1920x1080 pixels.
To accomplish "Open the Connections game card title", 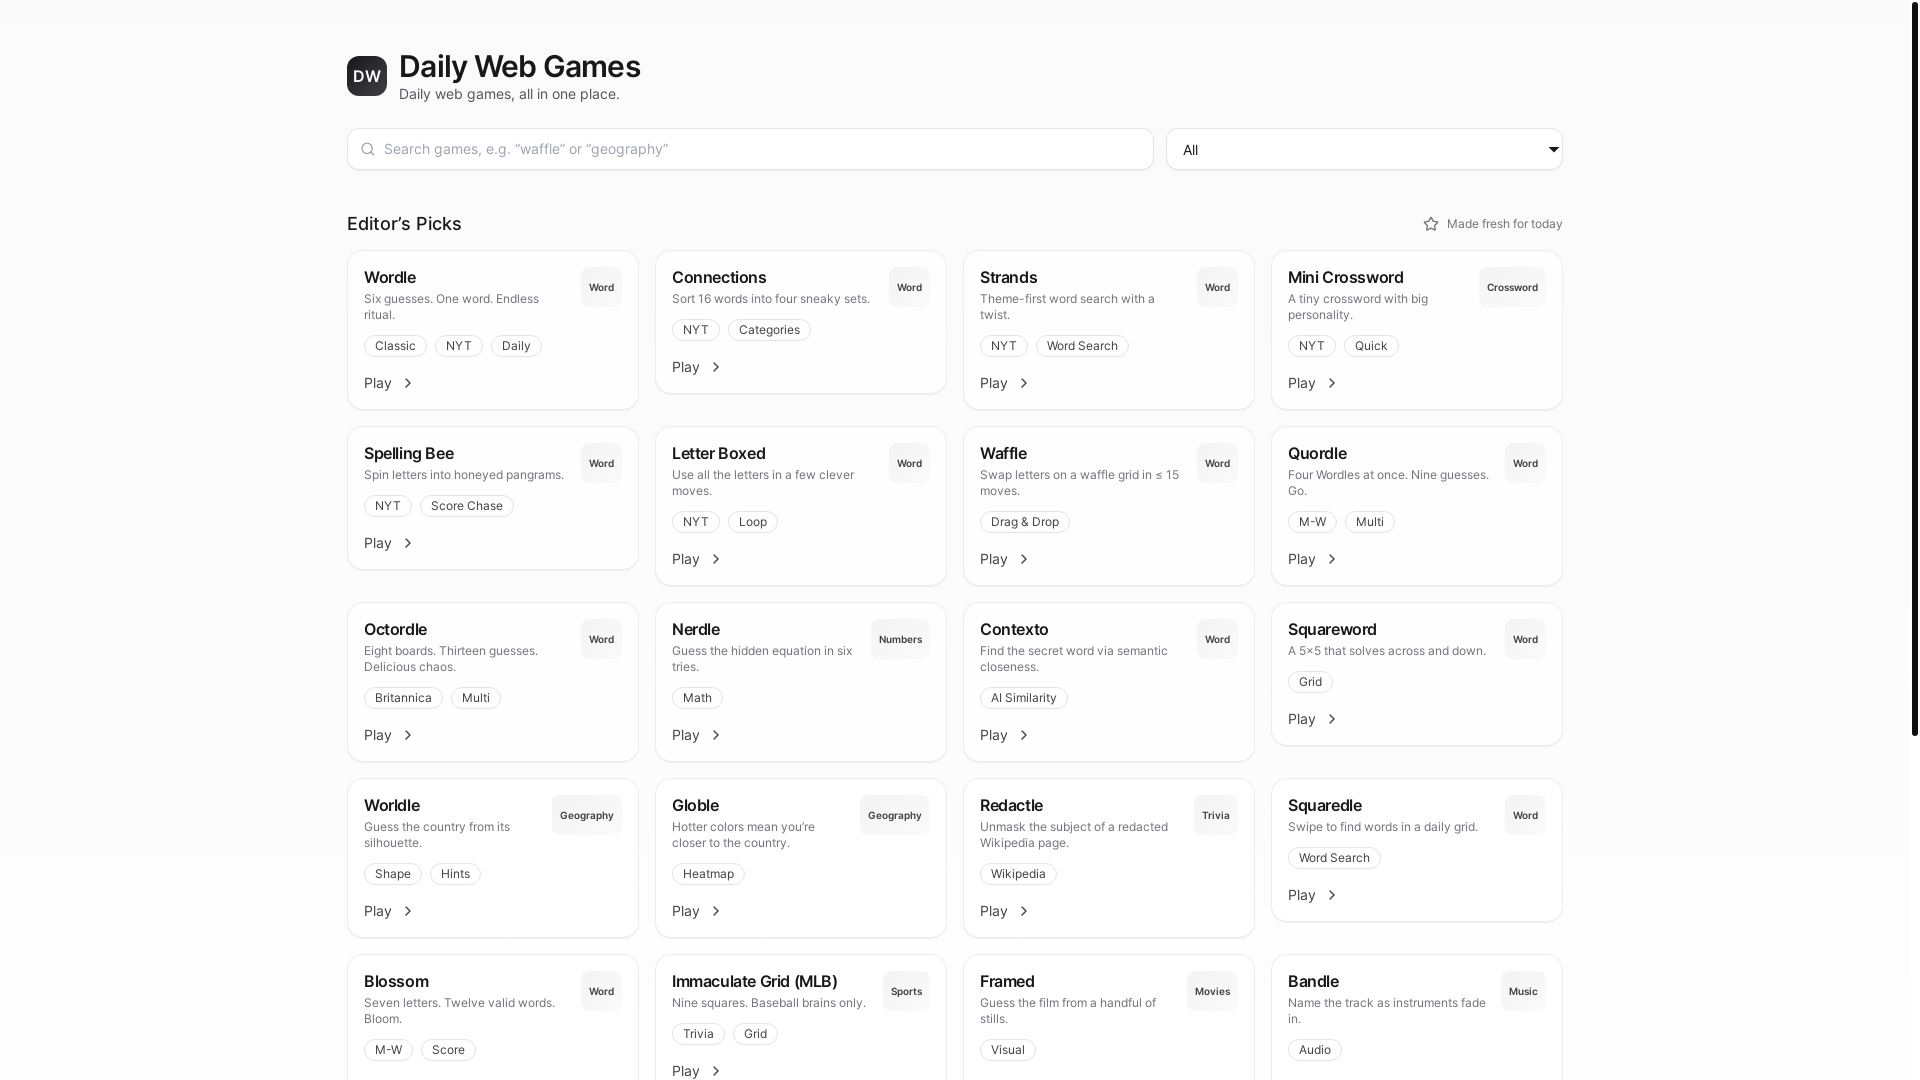I will [719, 277].
